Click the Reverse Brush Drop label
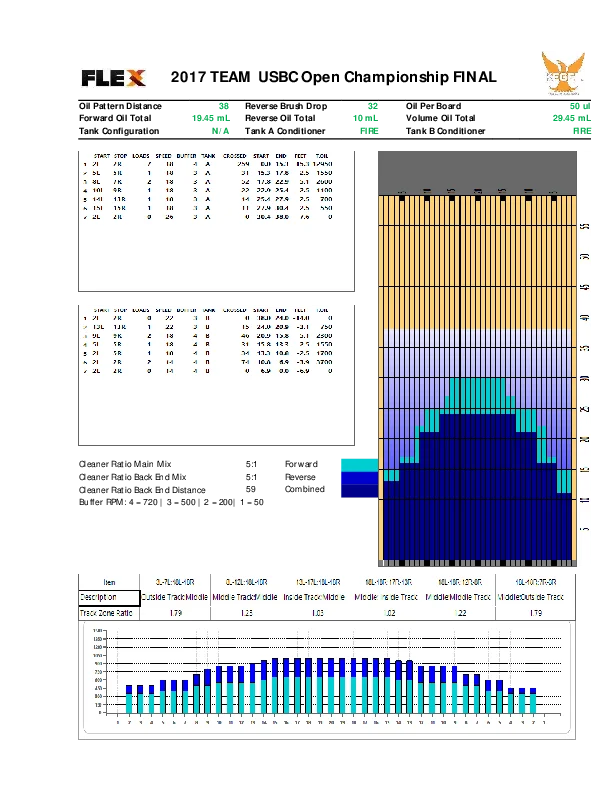 (286, 106)
